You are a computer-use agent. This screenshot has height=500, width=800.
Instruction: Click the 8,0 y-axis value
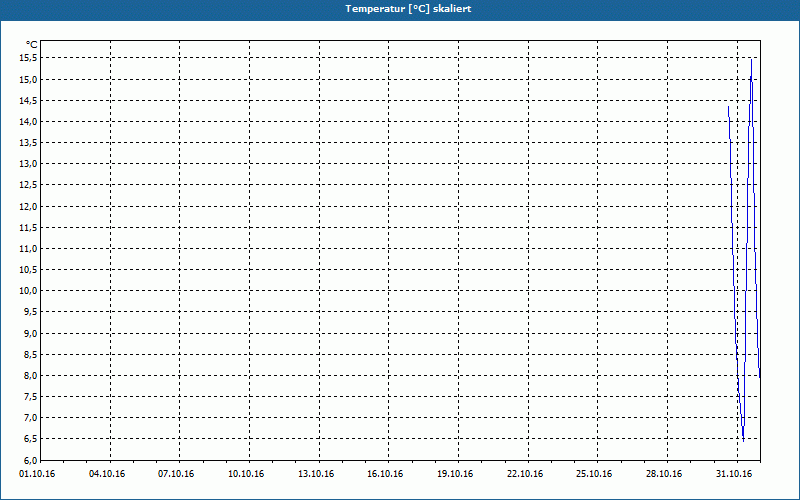coord(31,376)
